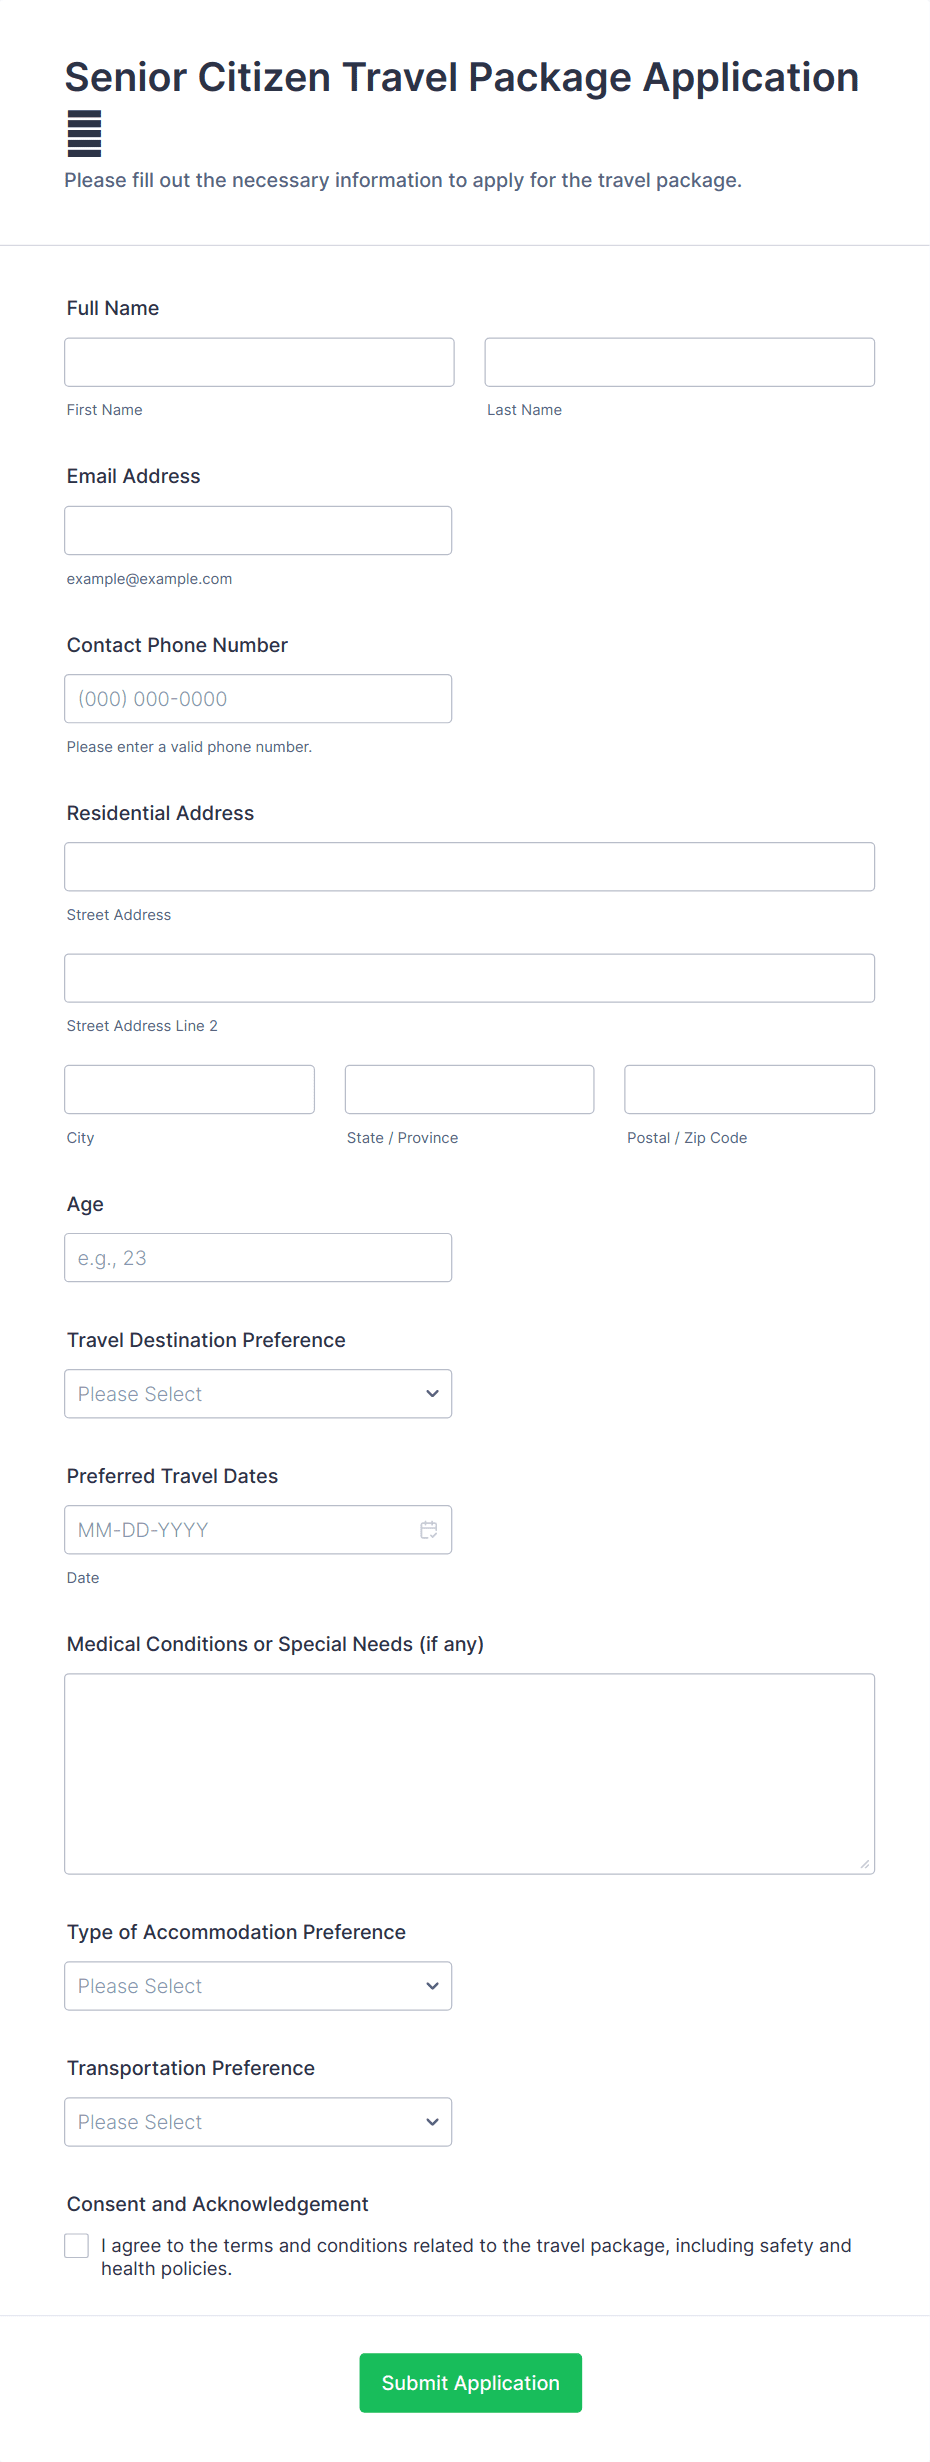Screen dimensions: 930x2462
Task: Open calendar picker icon for travel dates
Action: click(429, 1530)
